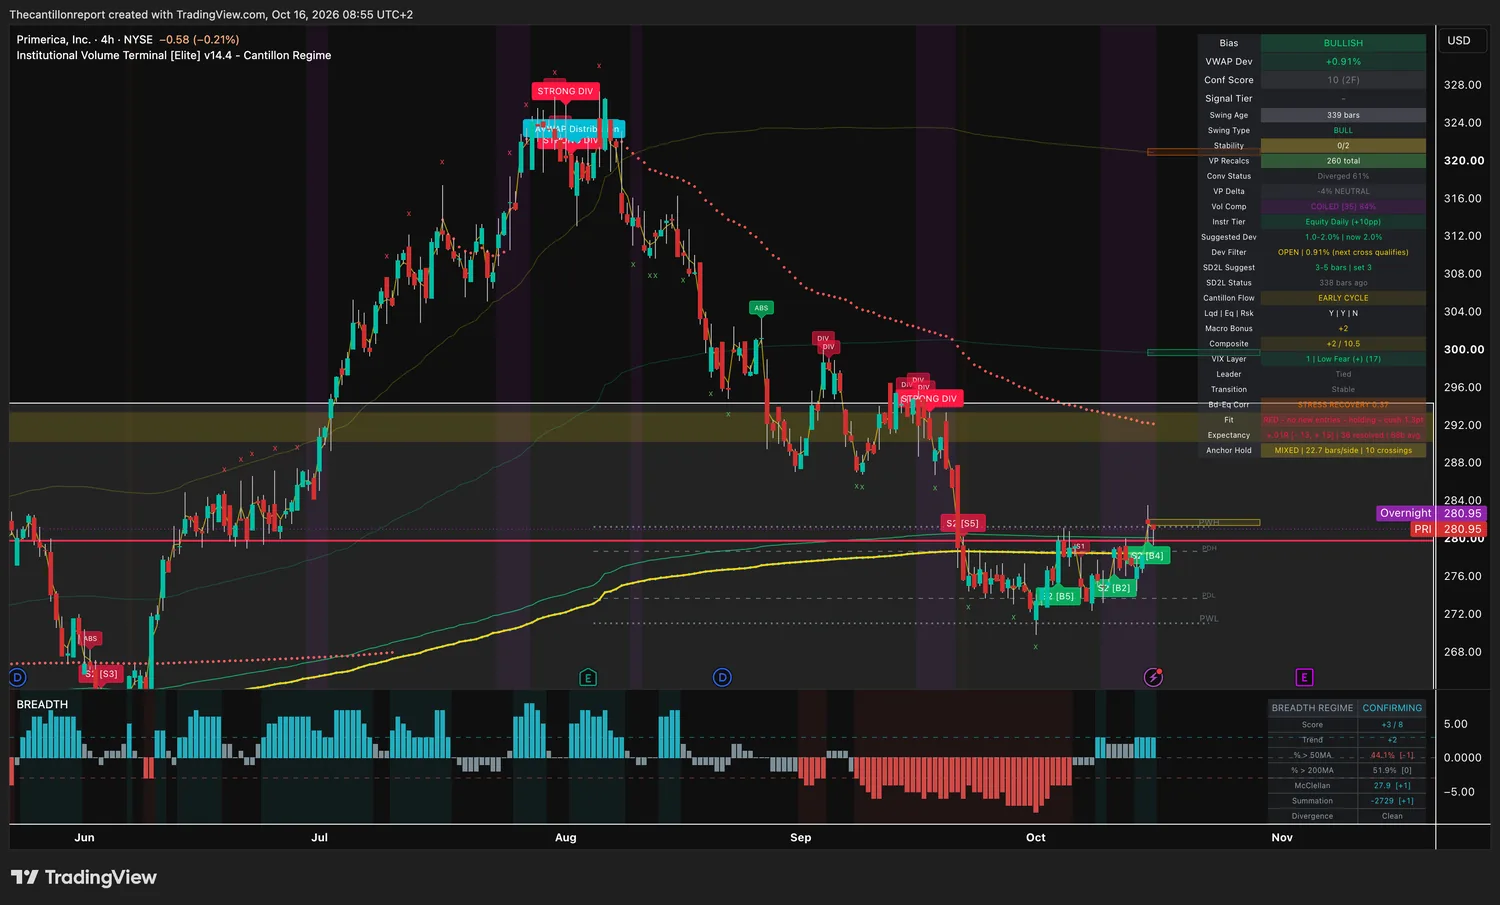Click the dividend D marker at chart's left edge
Screen dimensions: 1500x905
click(x=17, y=677)
